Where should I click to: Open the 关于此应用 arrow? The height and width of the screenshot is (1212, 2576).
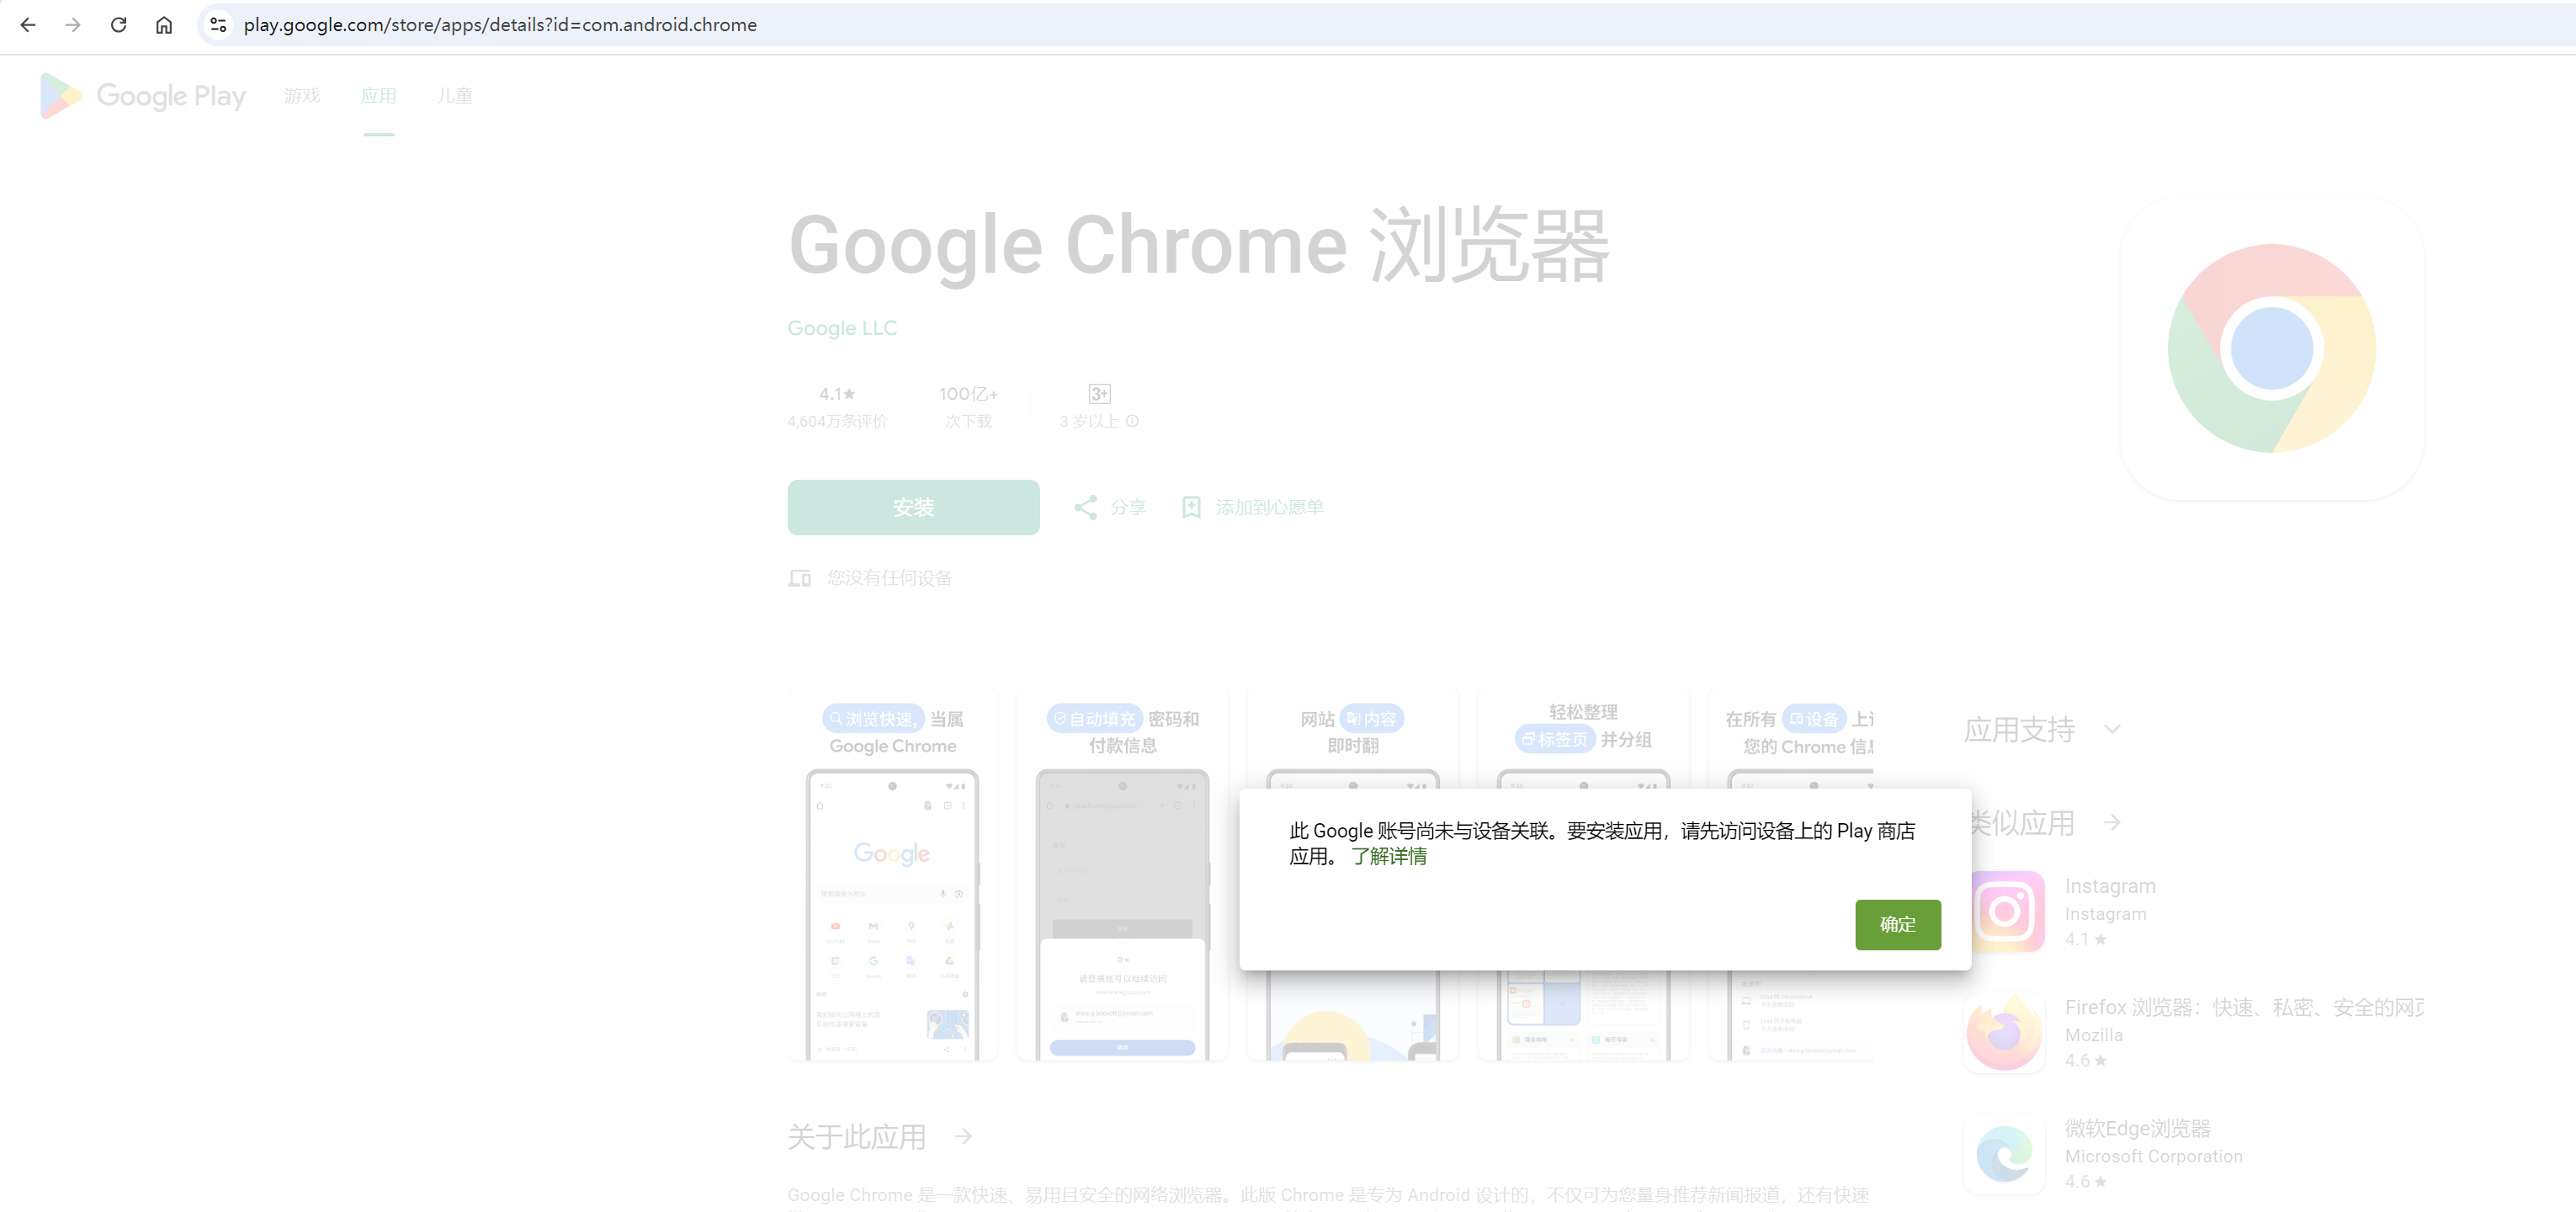(x=963, y=1136)
